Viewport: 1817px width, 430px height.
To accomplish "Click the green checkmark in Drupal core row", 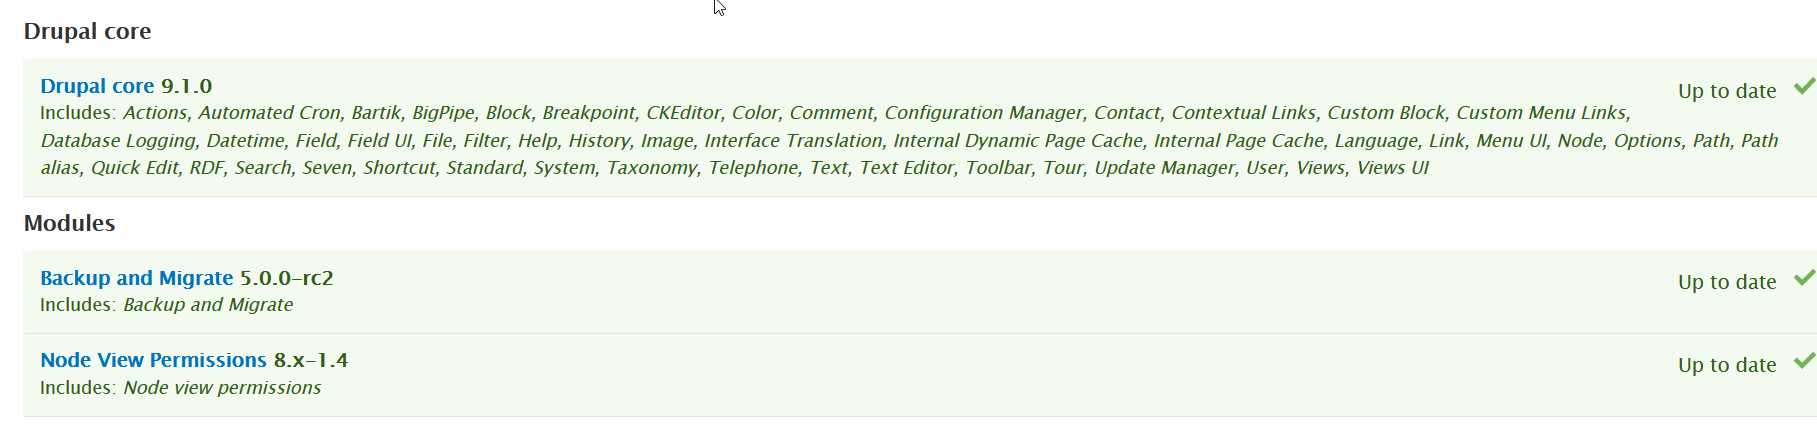I will [1804, 87].
